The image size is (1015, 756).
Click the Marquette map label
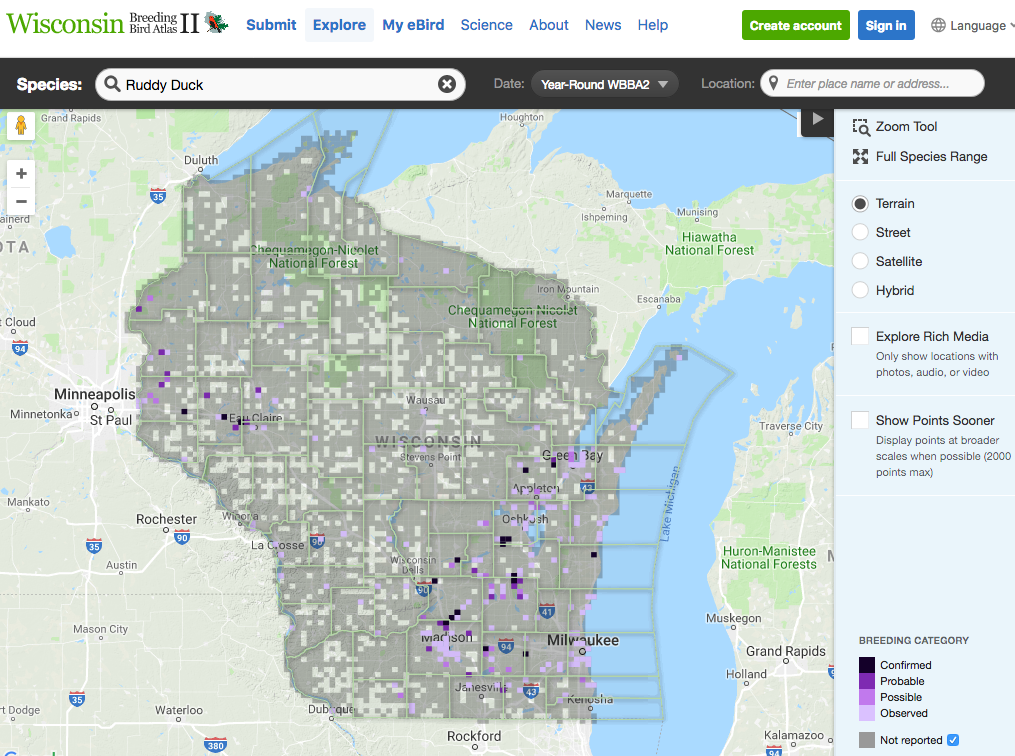point(629,194)
